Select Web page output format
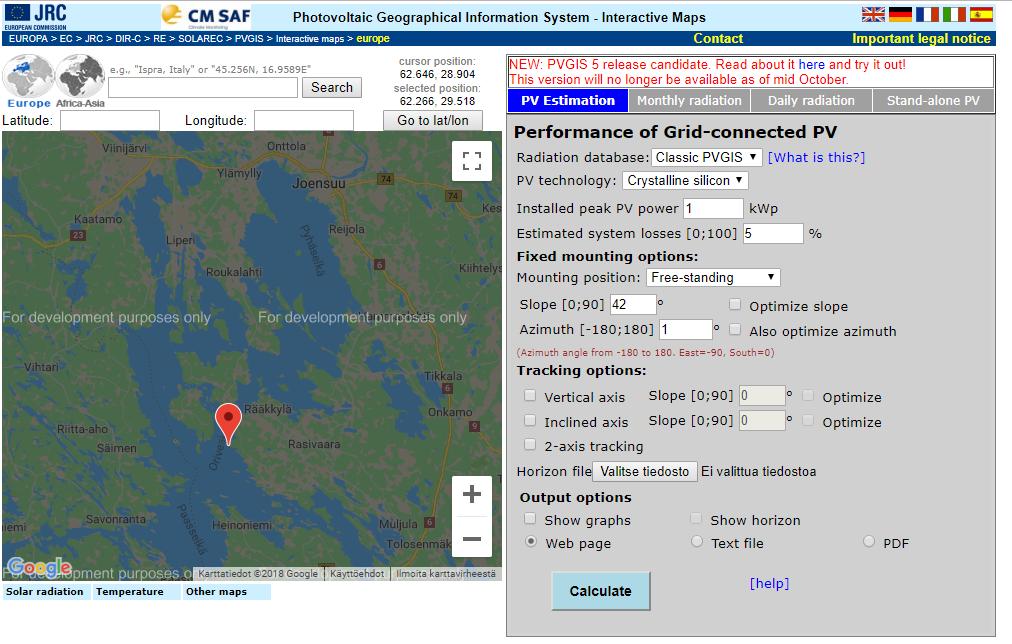Image resolution: width=1012 pixels, height=644 pixels. [531, 542]
